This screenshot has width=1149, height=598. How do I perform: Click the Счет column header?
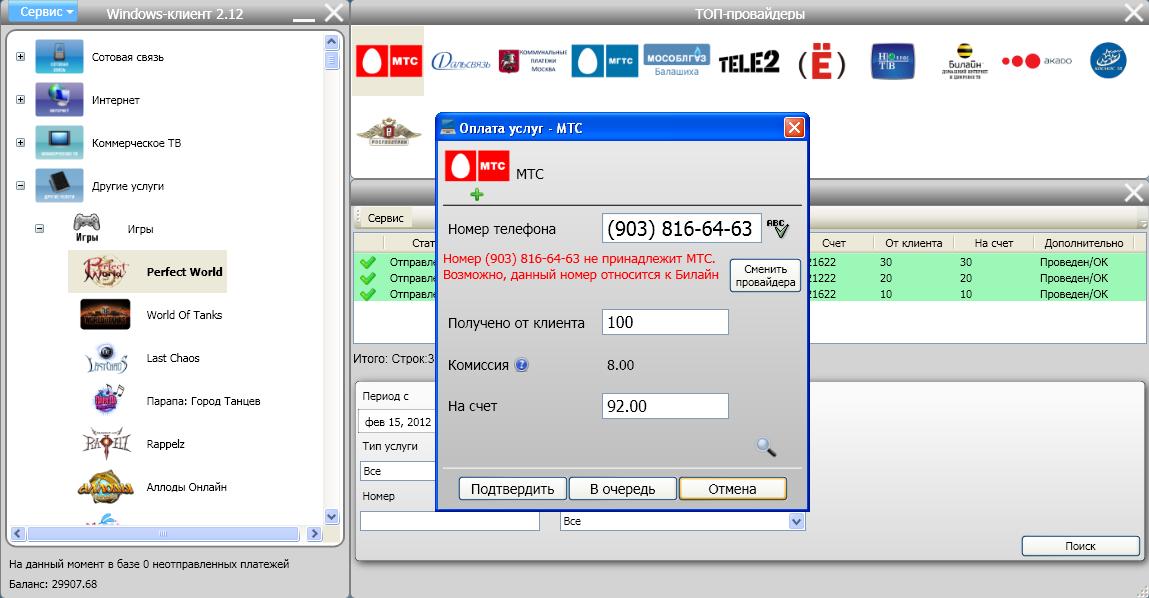click(x=834, y=243)
